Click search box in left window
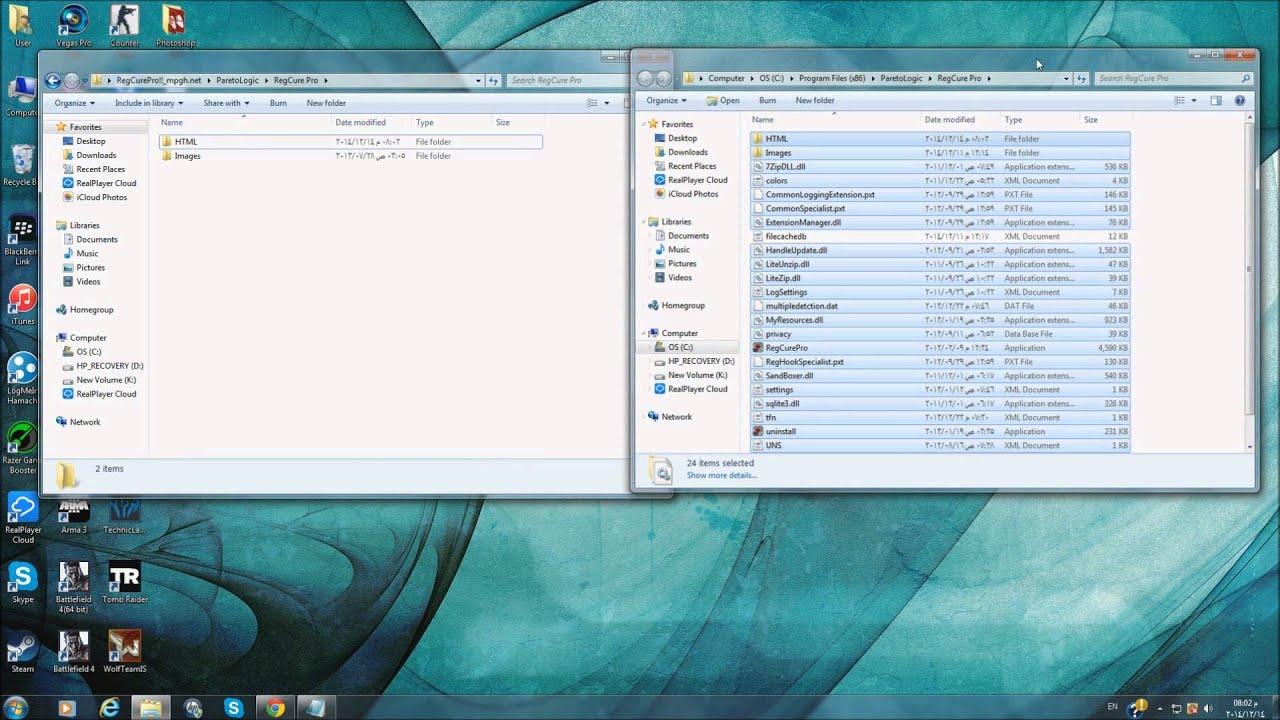 (x=565, y=80)
